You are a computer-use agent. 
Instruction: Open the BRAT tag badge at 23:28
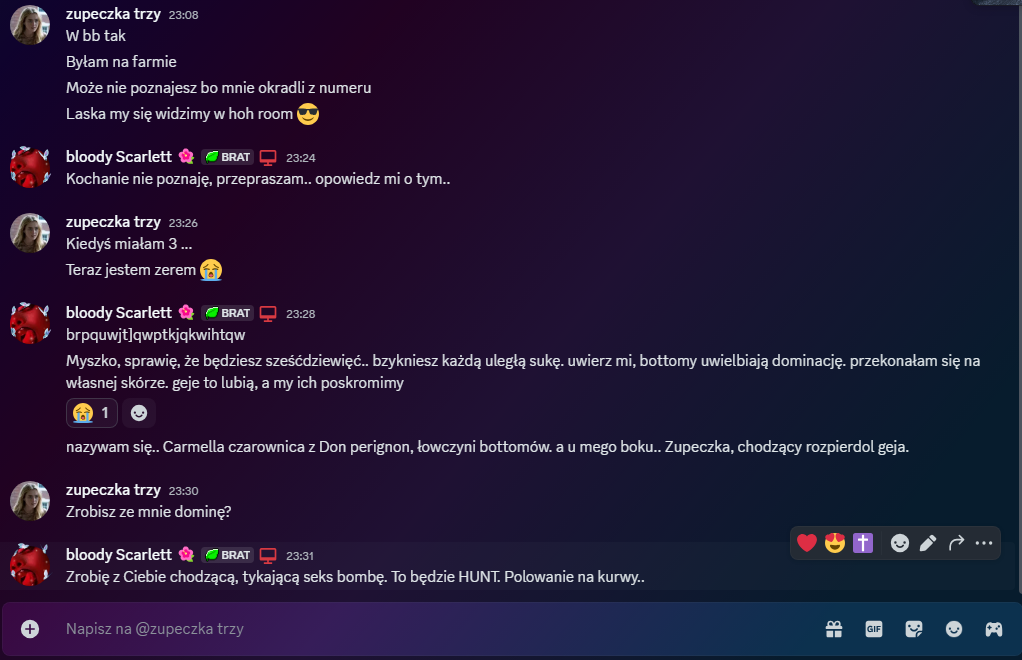(x=227, y=313)
